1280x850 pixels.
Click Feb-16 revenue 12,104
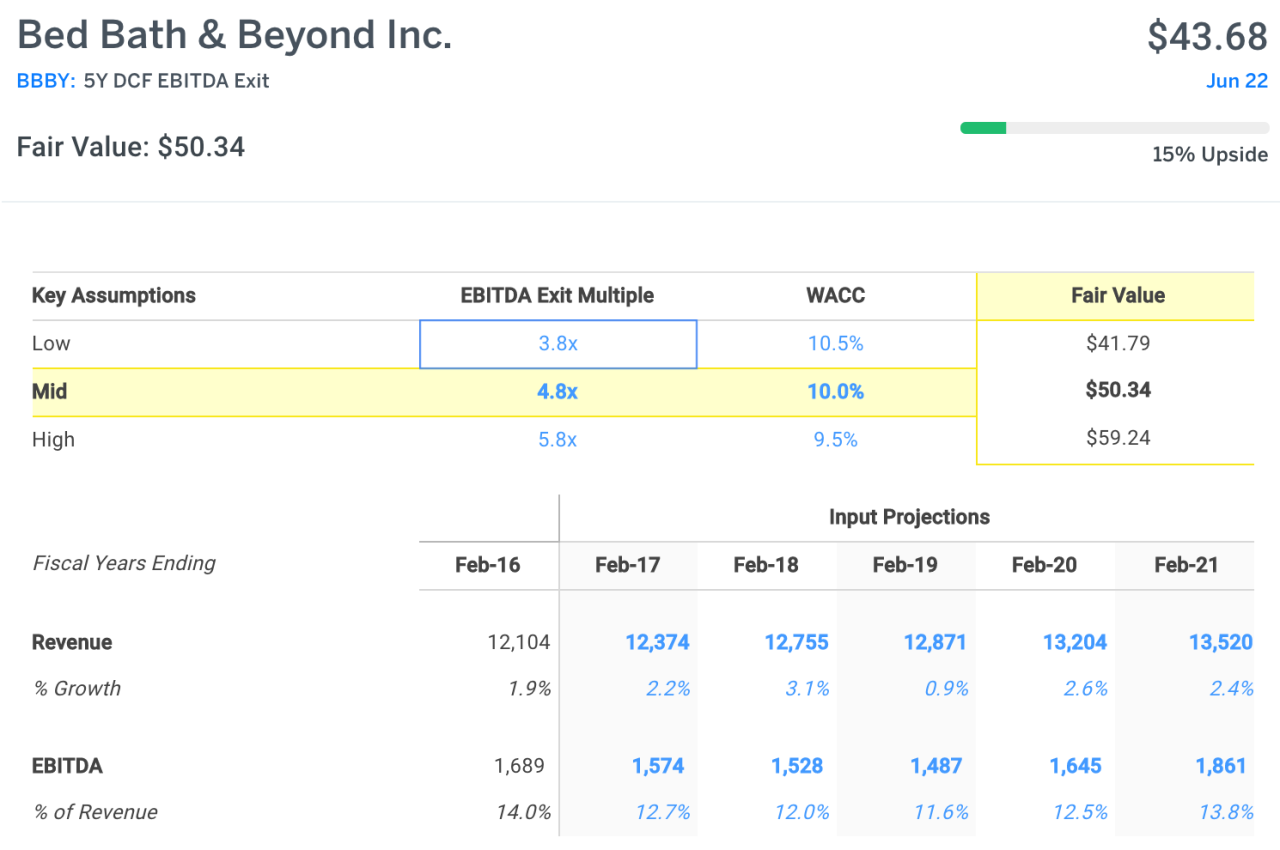(x=519, y=642)
